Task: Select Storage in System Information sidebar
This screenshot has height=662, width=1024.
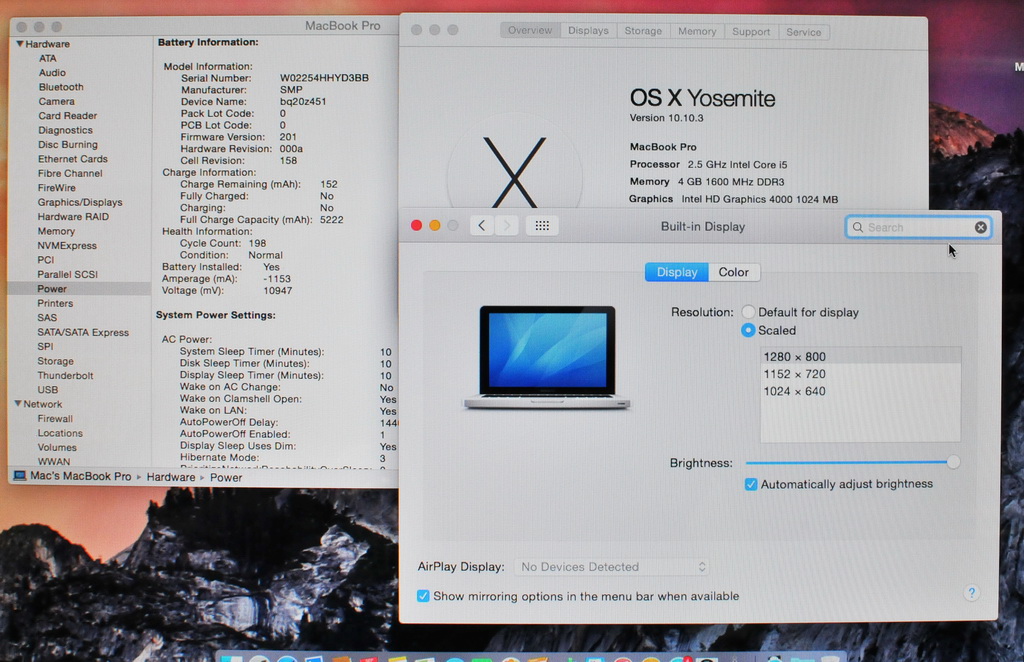Action: (56, 361)
